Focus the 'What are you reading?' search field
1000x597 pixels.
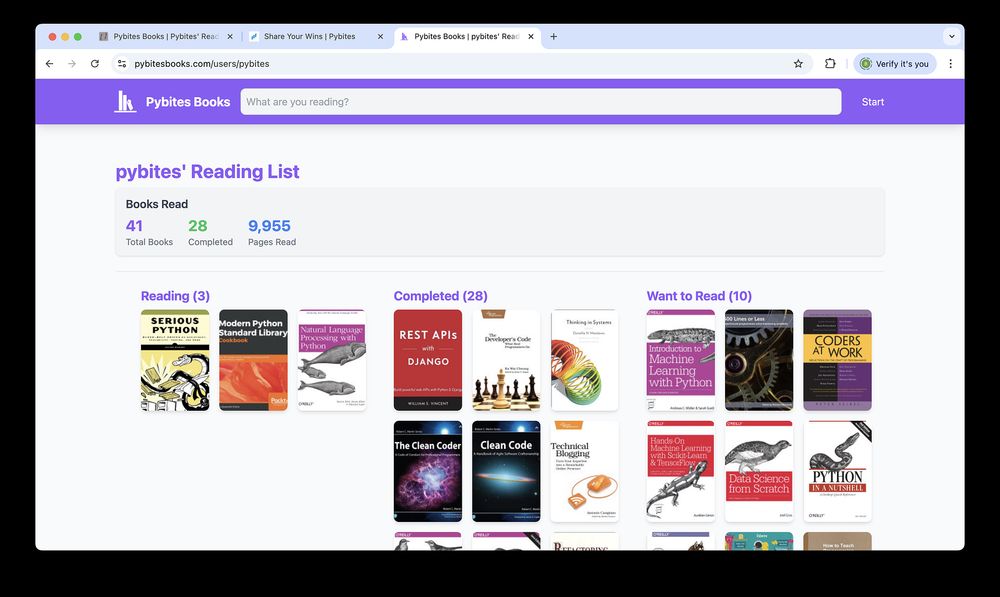[x=541, y=102]
